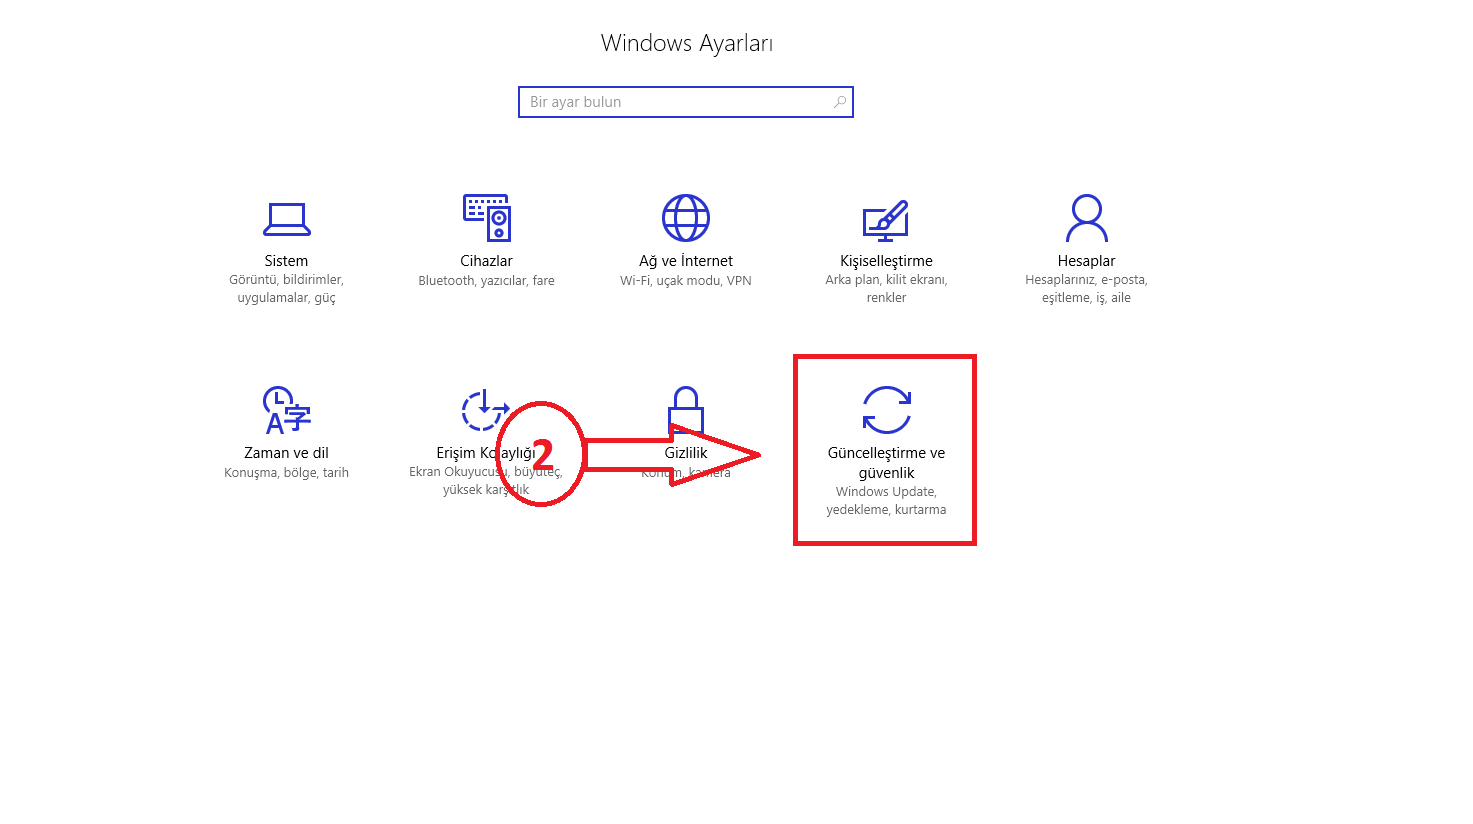Focus the 'Bir ayar bulun' search field
The width and height of the screenshot is (1473, 824).
[686, 102]
